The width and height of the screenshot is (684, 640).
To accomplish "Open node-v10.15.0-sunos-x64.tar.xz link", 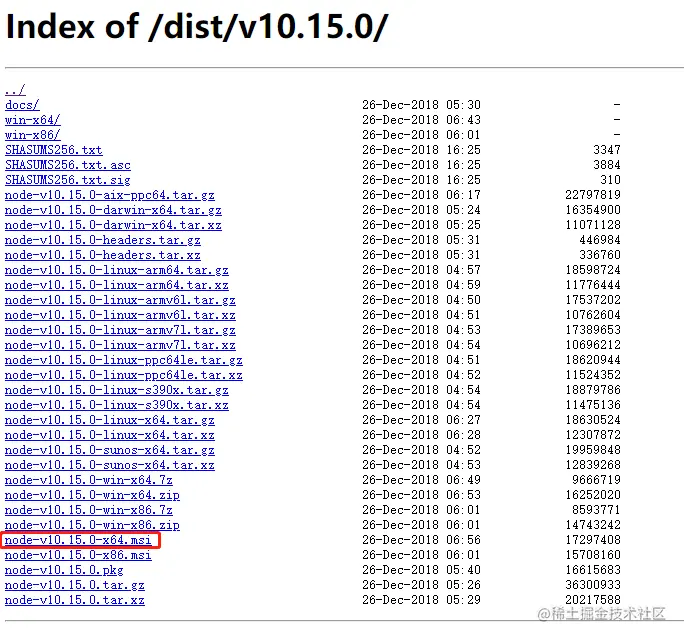I will 110,465.
